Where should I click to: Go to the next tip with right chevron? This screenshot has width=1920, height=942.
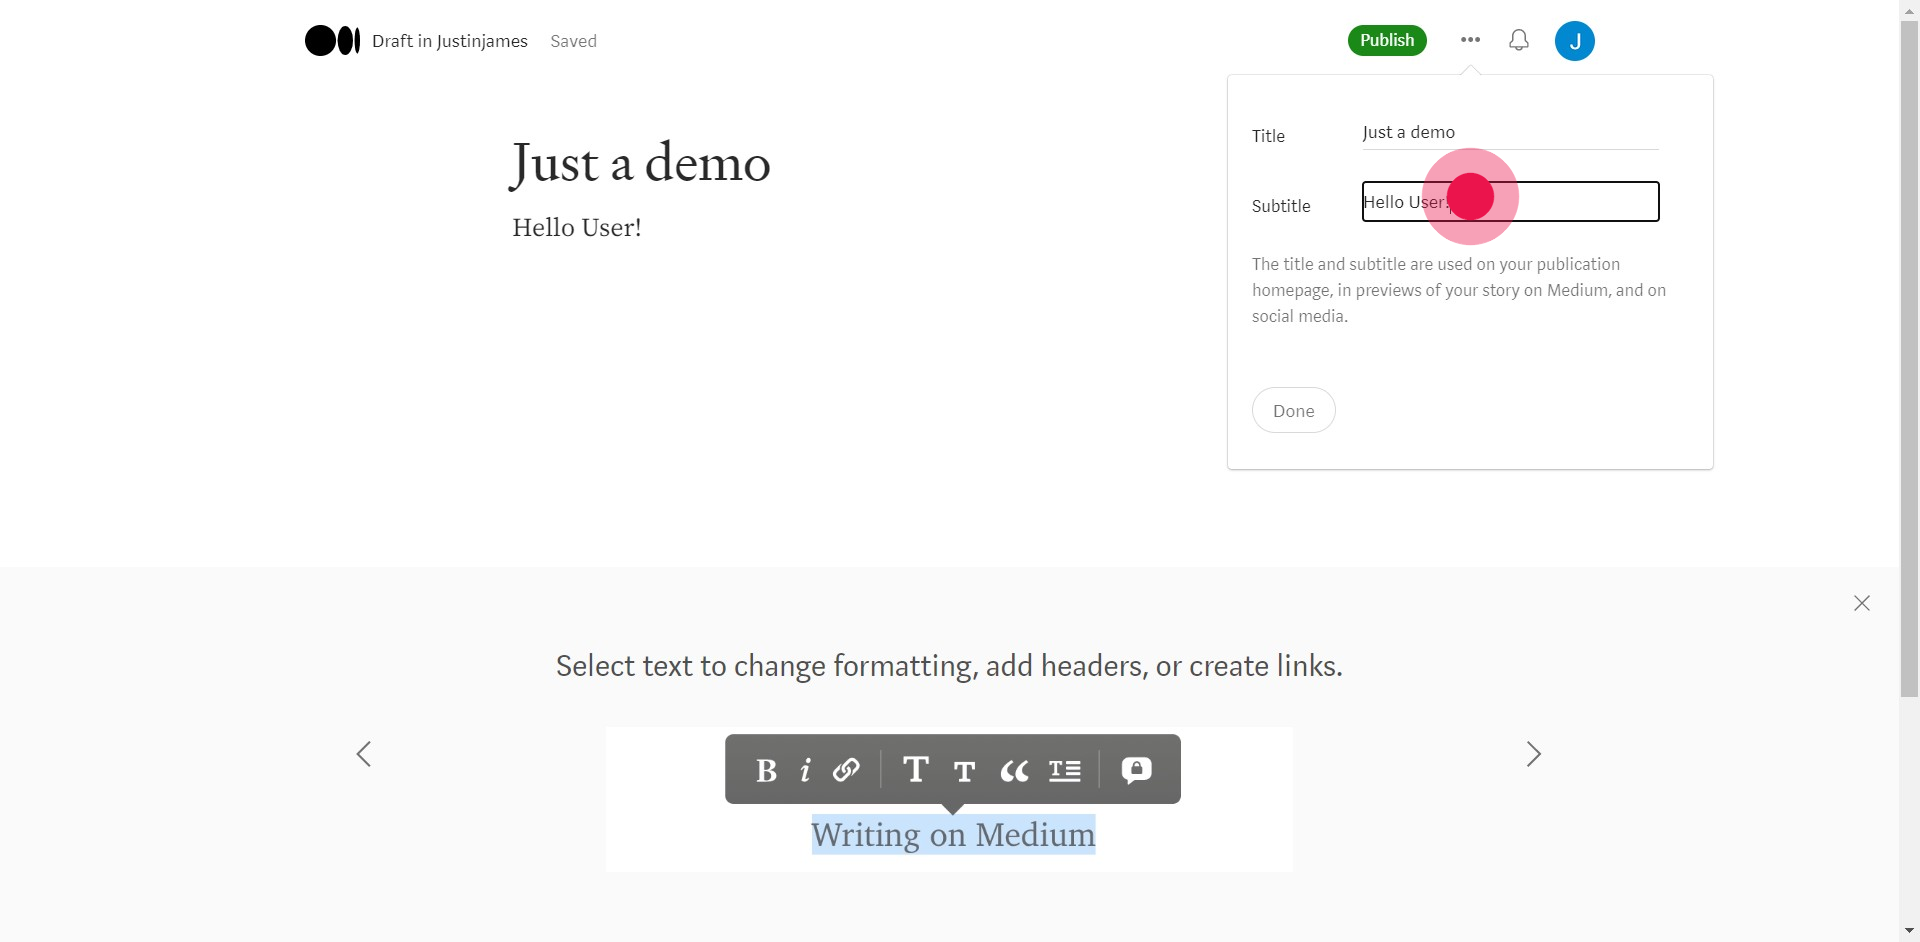[1533, 754]
